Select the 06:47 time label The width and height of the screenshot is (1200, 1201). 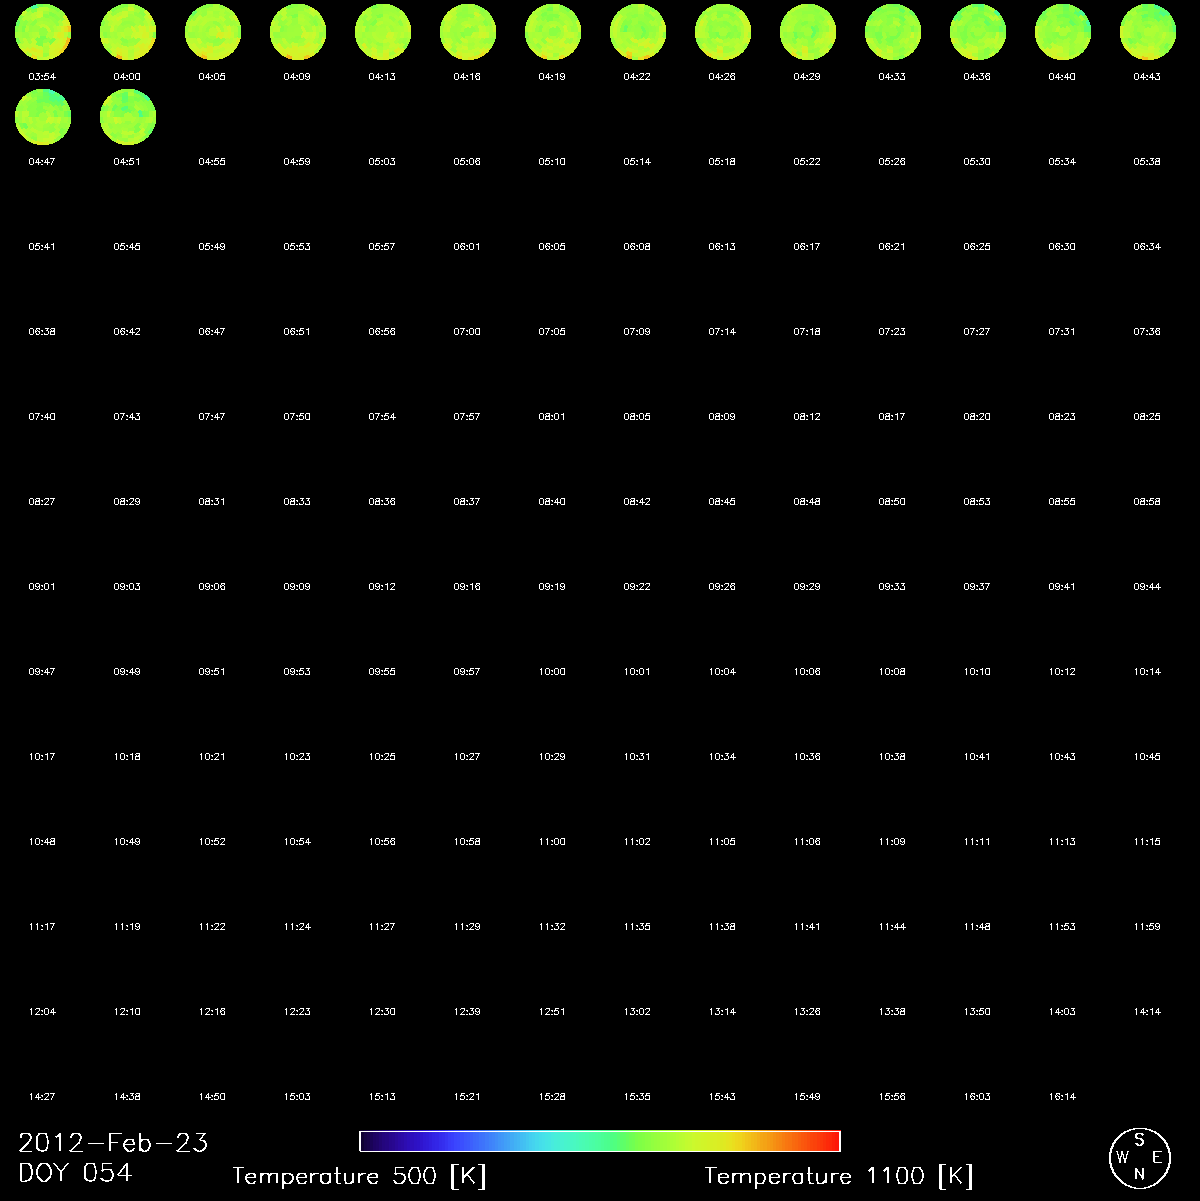(212, 331)
